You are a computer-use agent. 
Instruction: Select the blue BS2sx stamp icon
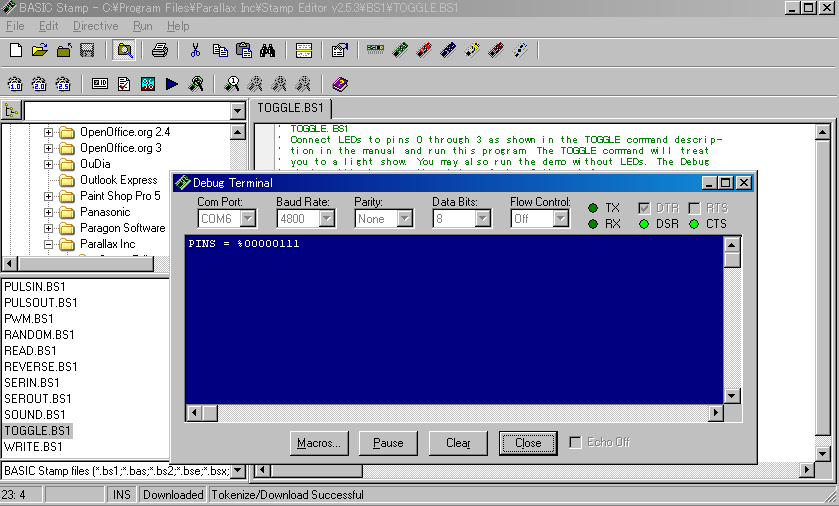448,50
